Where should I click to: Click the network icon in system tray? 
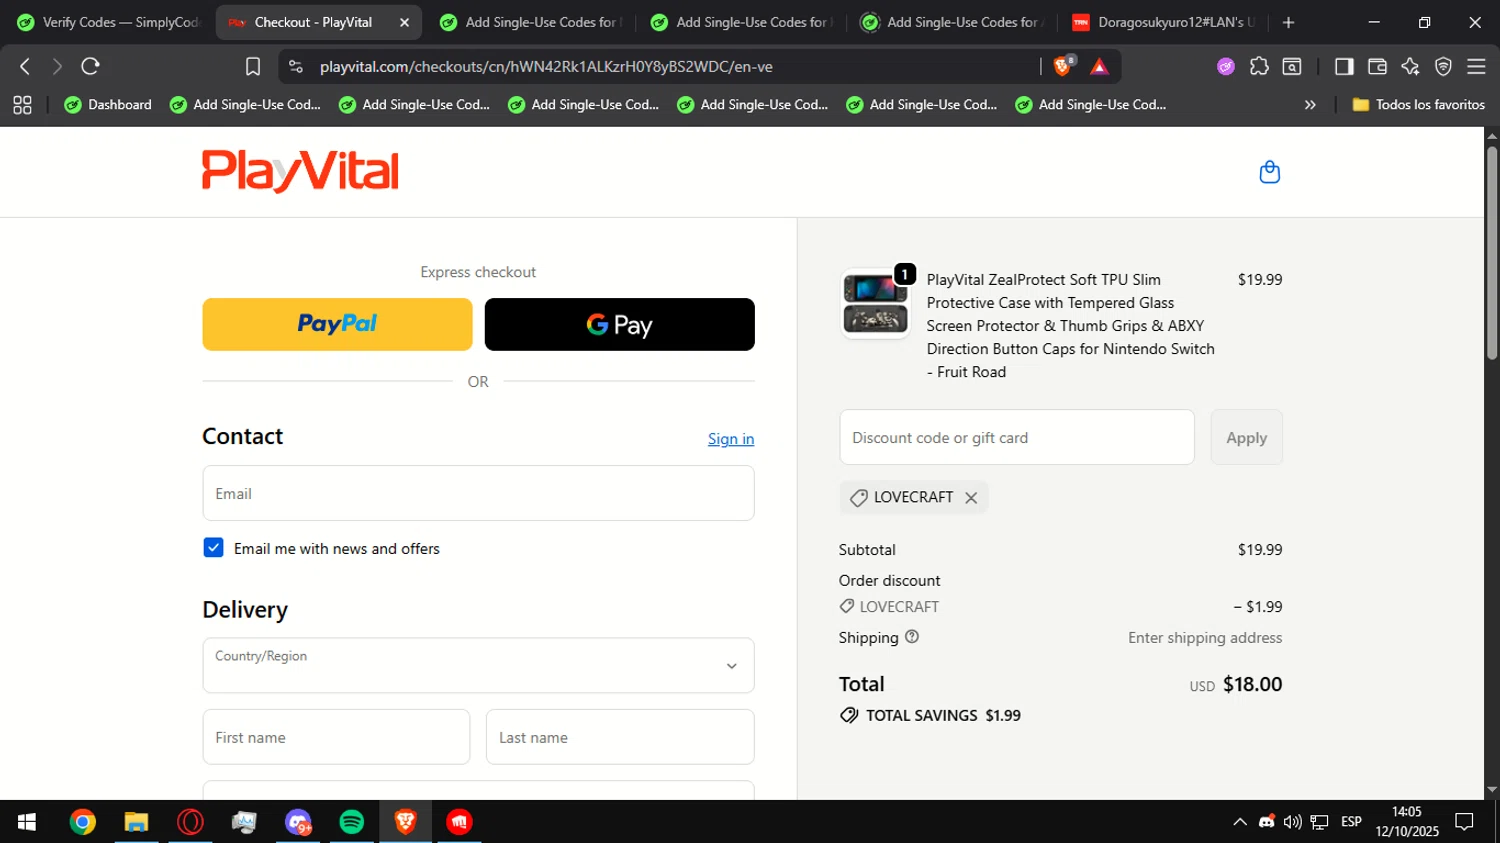click(x=1320, y=822)
